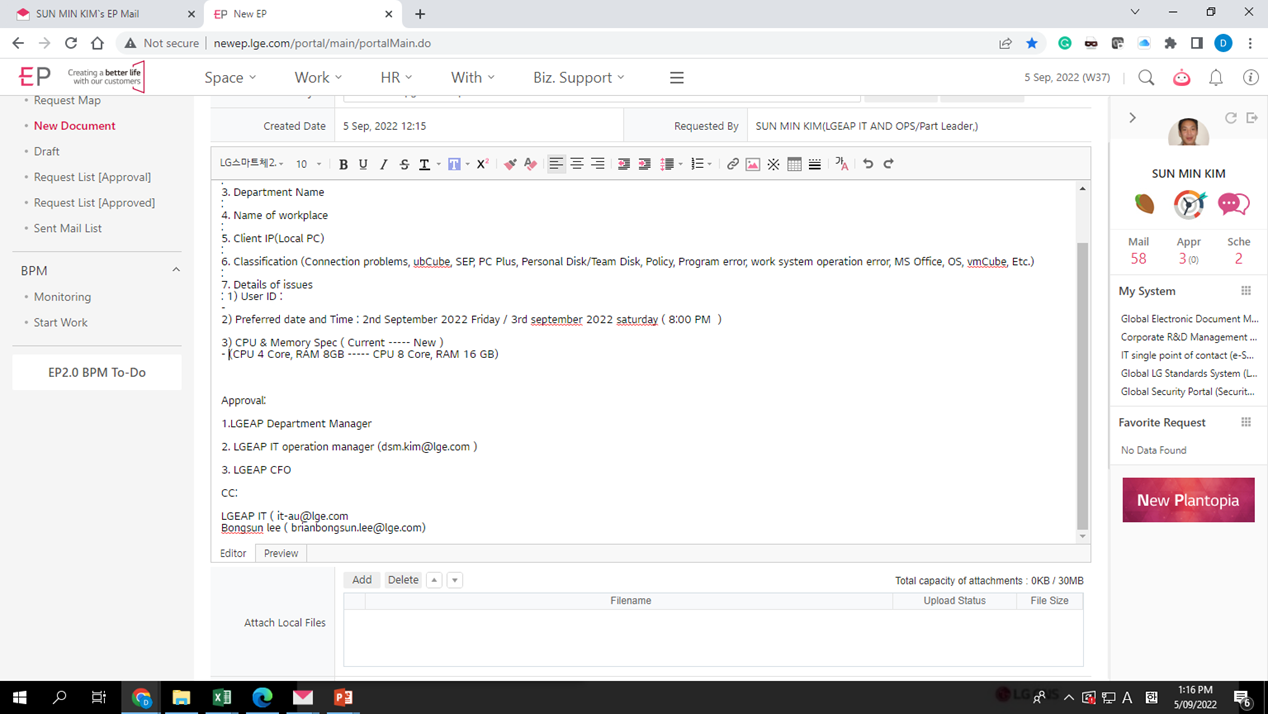This screenshot has height=714, width=1268.
Task: Click the Delete attachment button
Action: coord(403,580)
